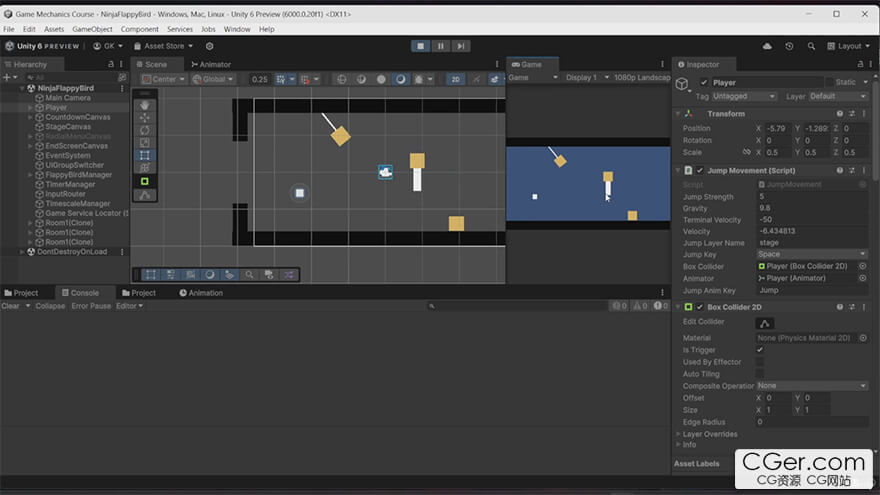Select the Move tool in Scene toolbar
The image size is (880, 495).
[145, 118]
